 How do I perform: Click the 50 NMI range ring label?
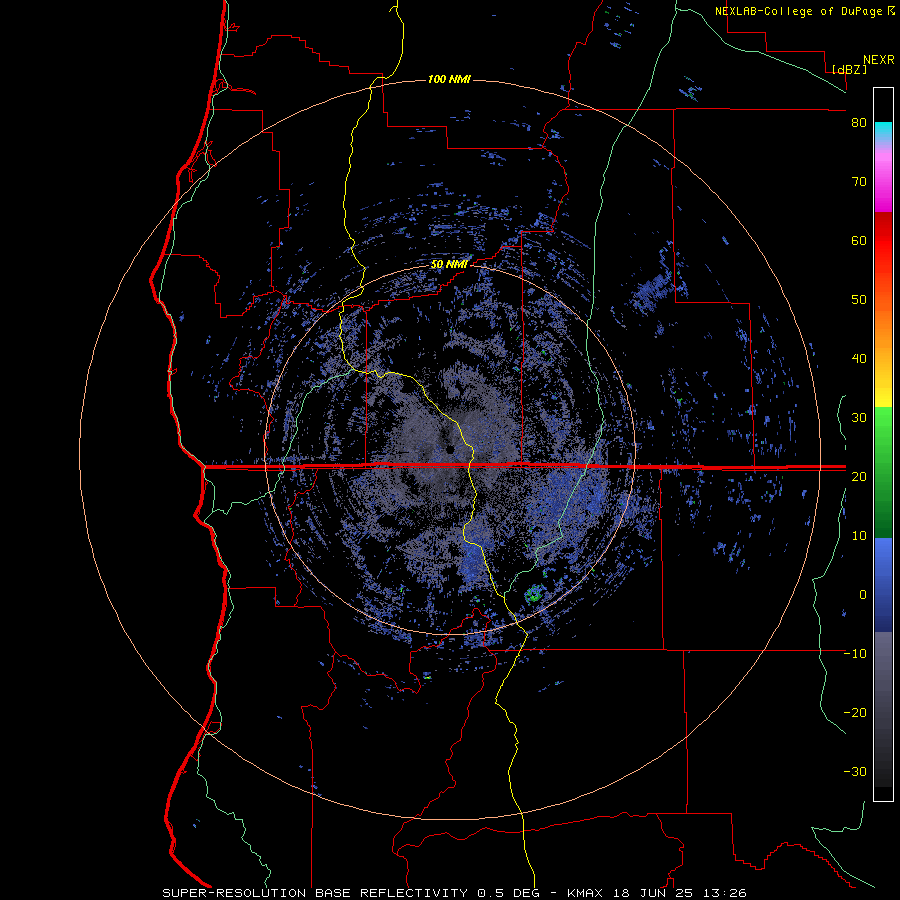pos(449,265)
